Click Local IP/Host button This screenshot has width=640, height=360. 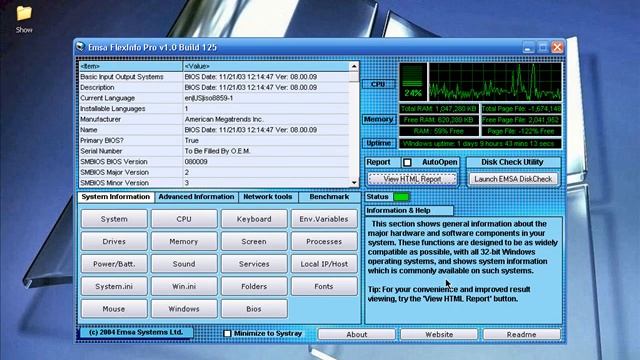click(x=324, y=264)
